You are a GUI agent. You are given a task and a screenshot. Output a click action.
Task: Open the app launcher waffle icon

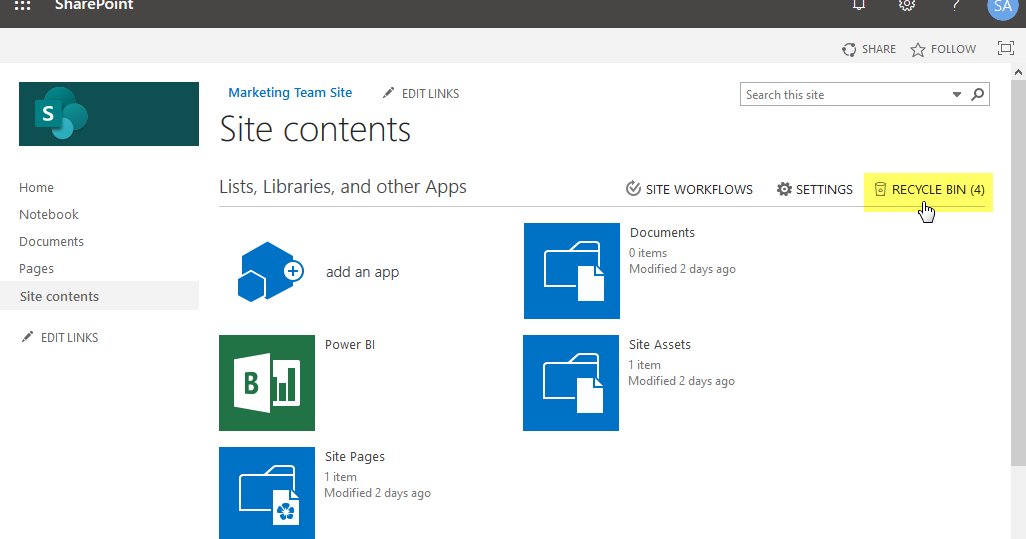(x=22, y=5)
